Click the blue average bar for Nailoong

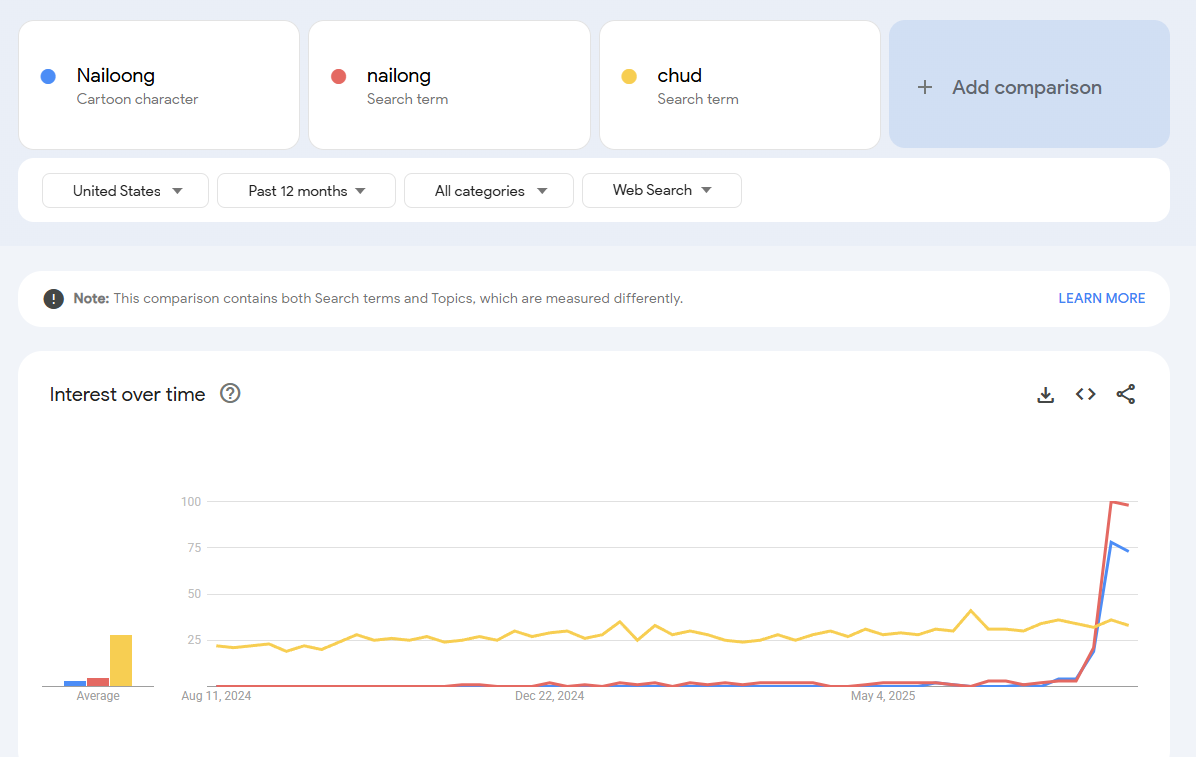tap(75, 684)
